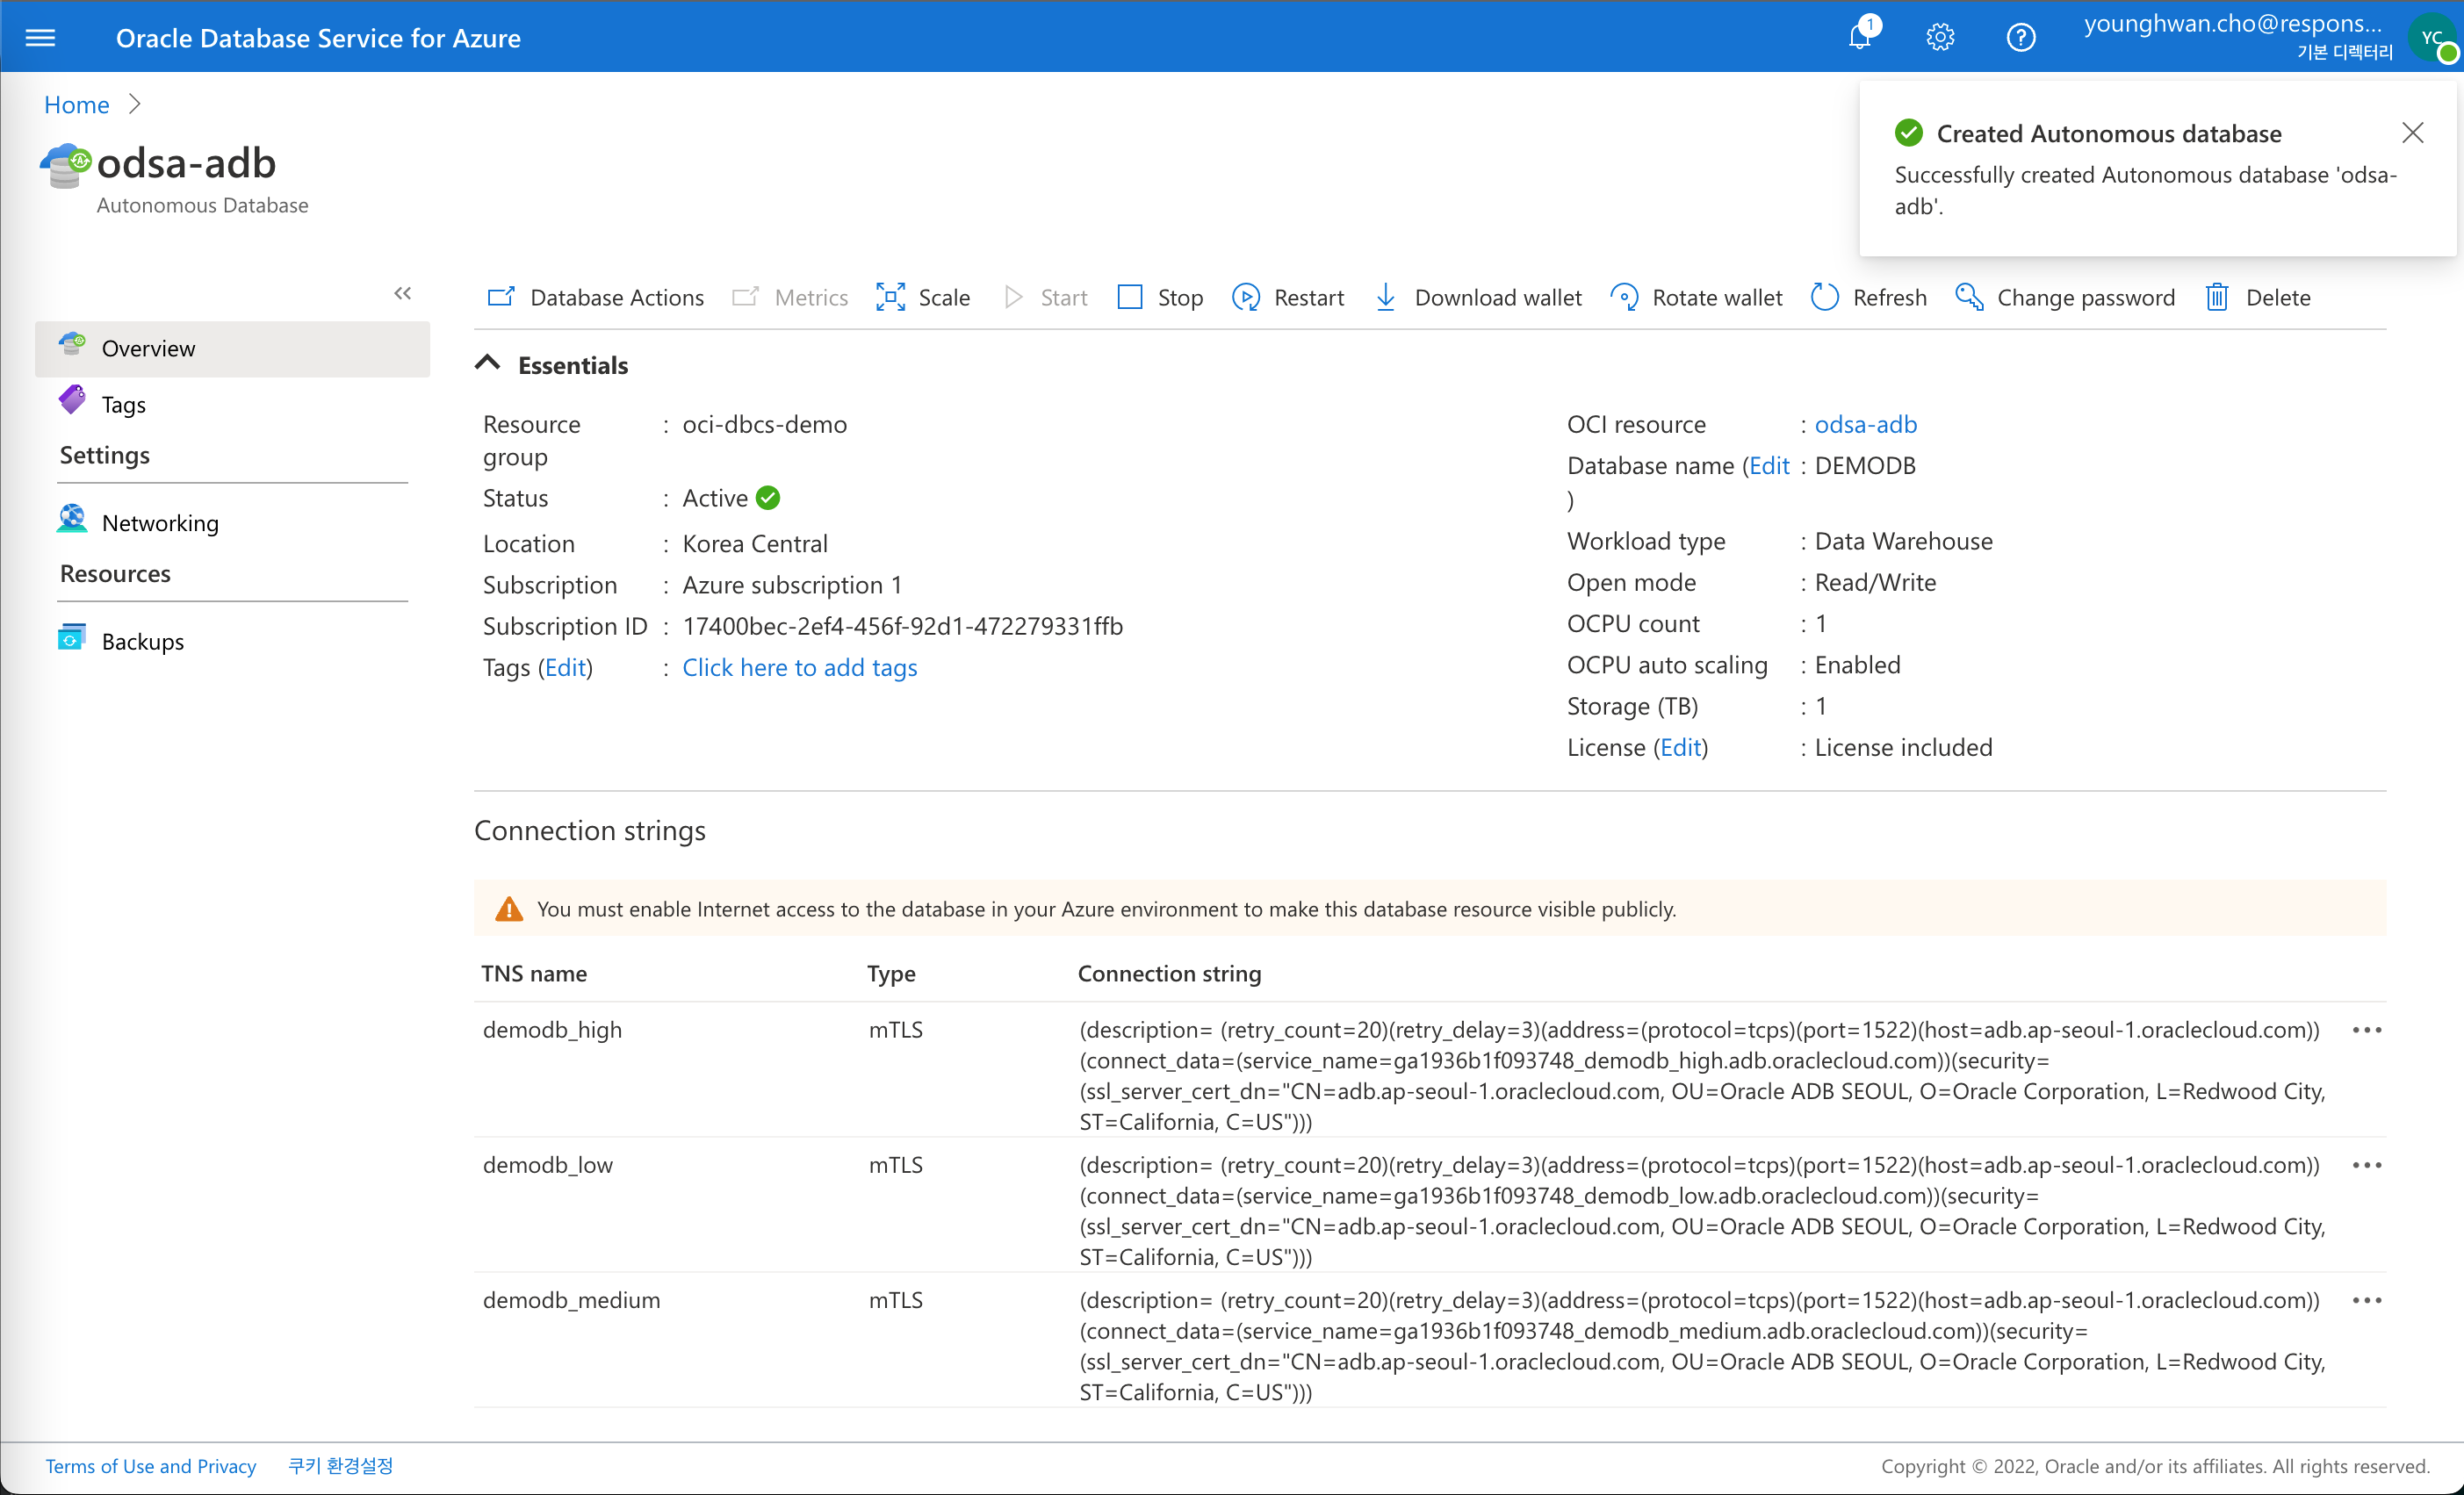Open Terms of Use and Privacy
The height and width of the screenshot is (1495, 2464).
151,1465
